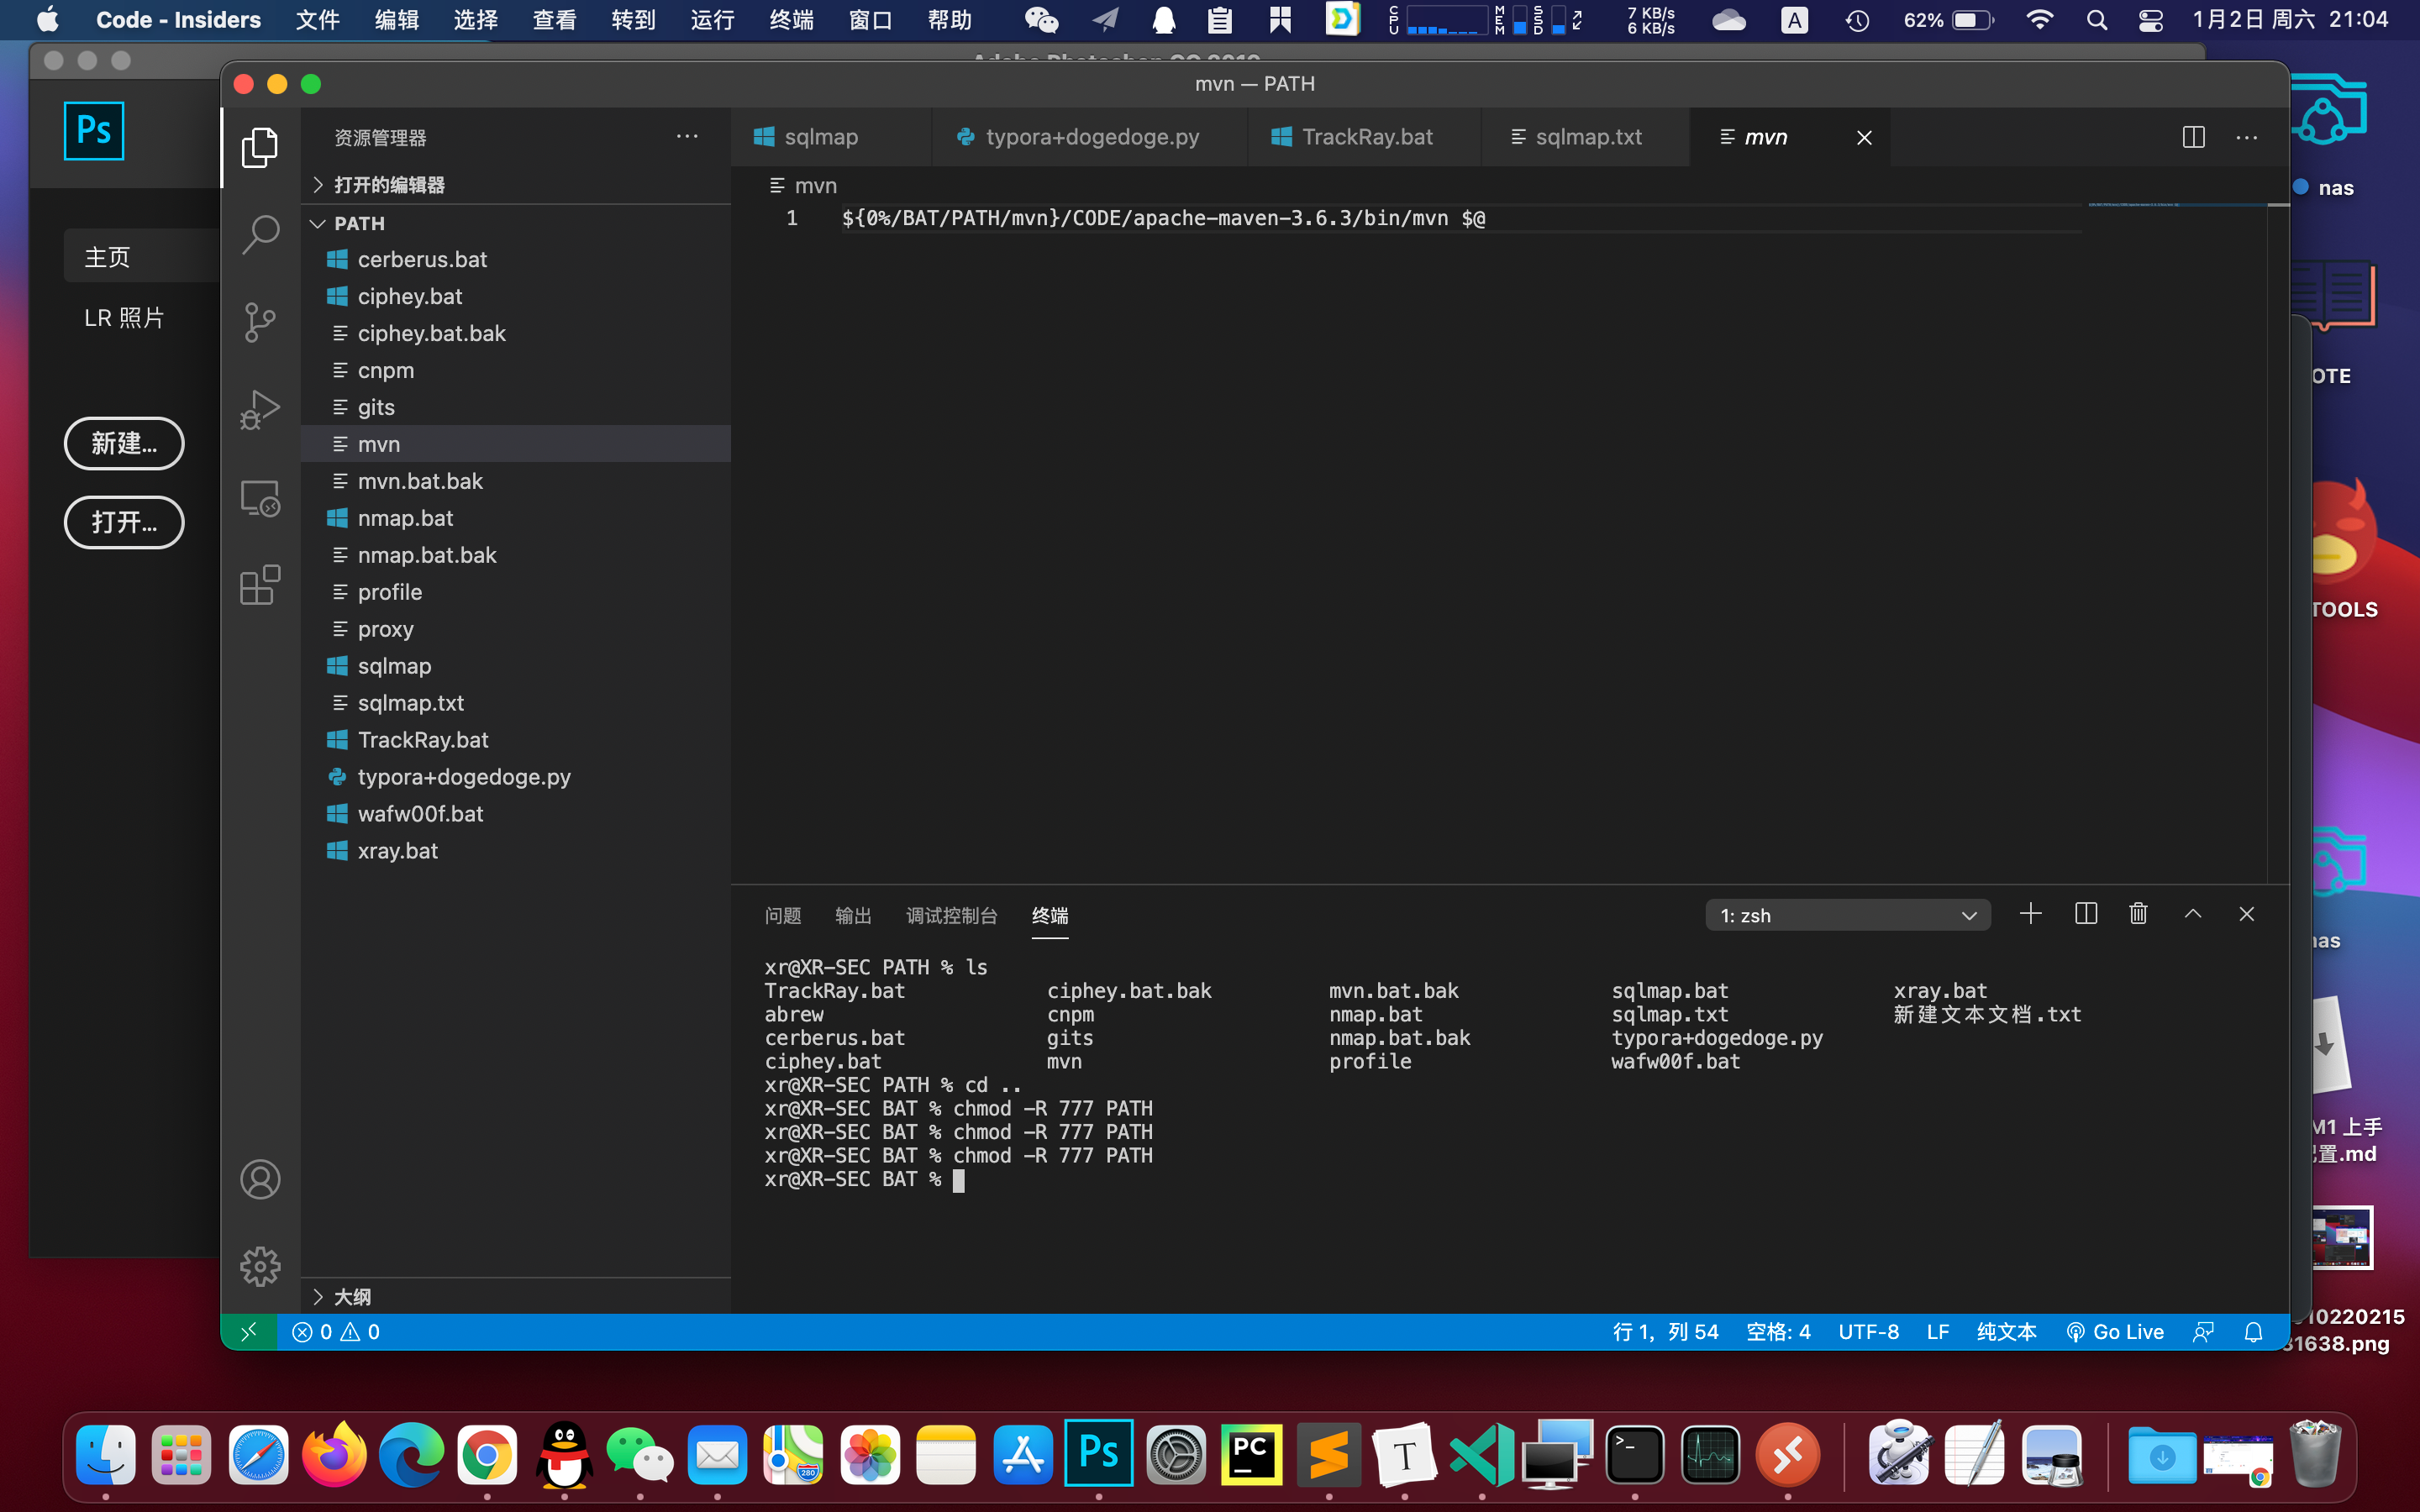Switch to the sqlmap editor tab

pos(829,137)
